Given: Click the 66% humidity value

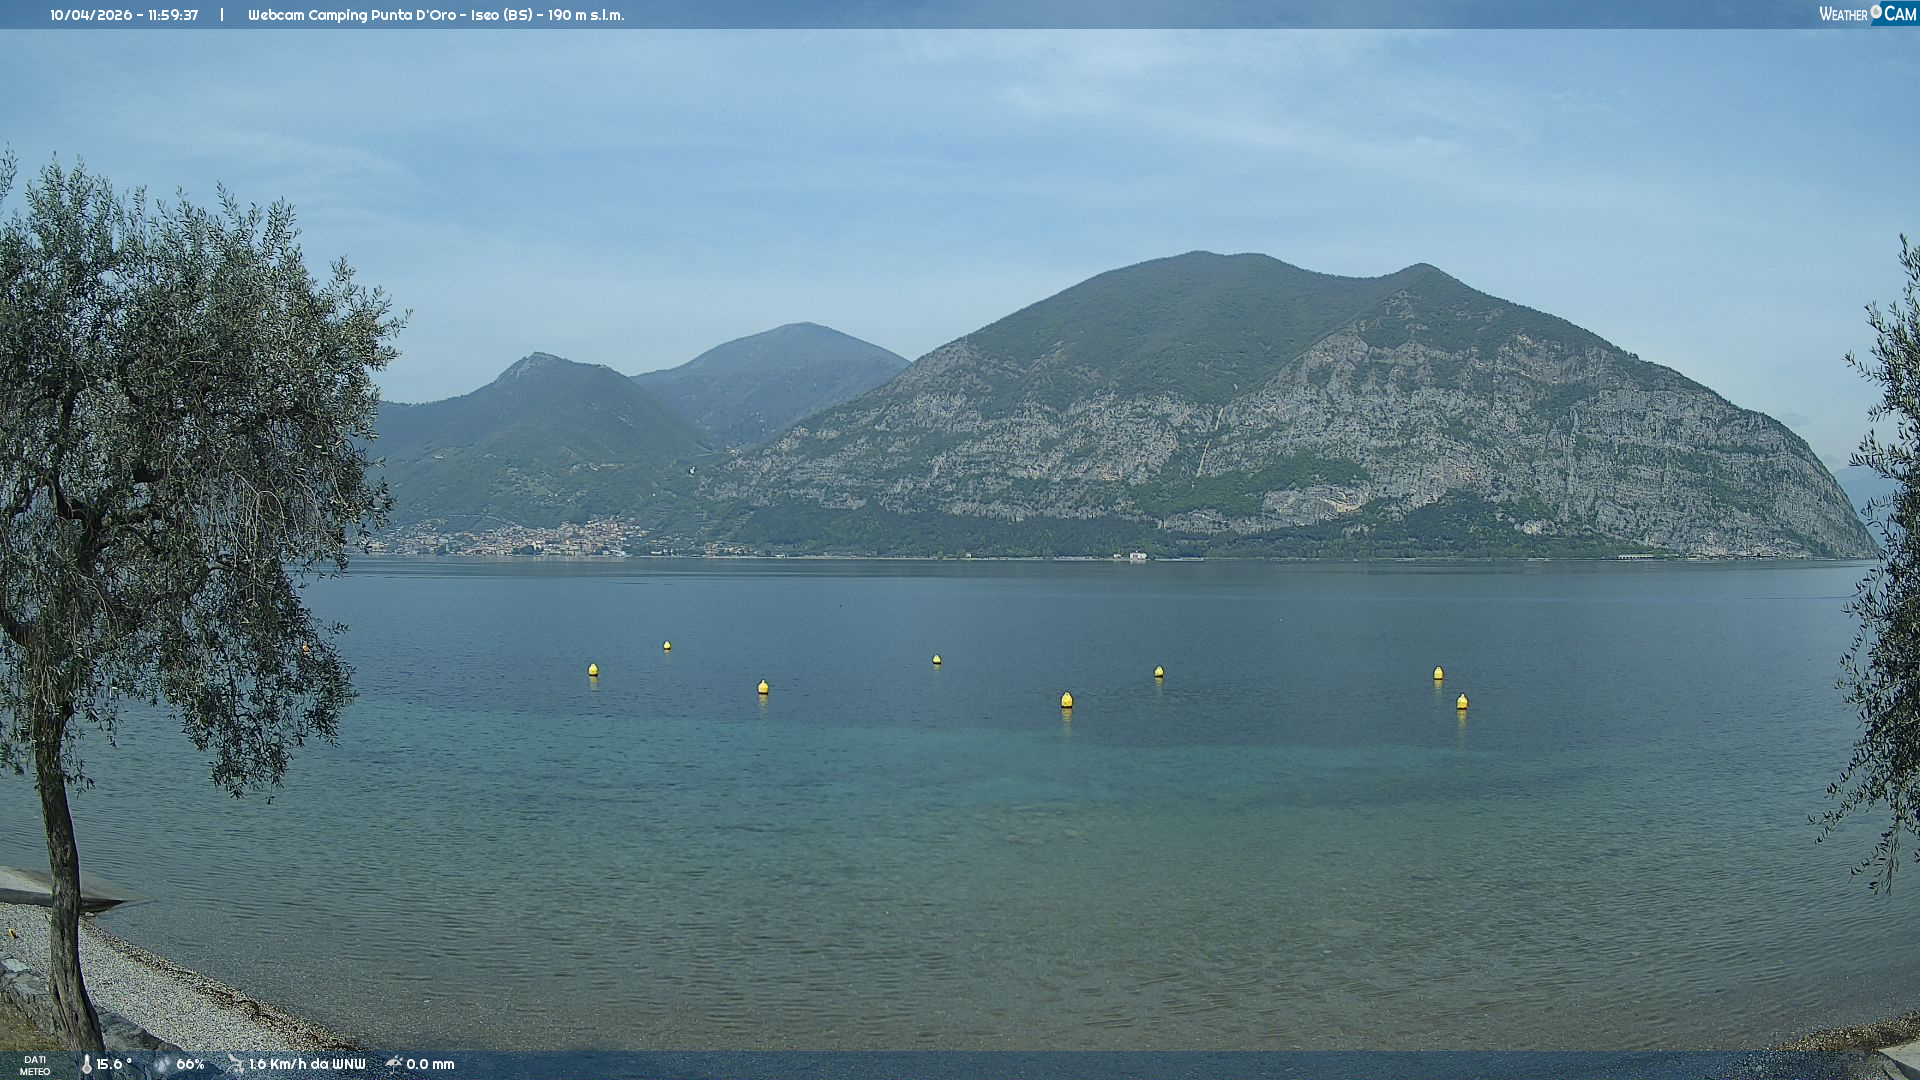Looking at the screenshot, I should (190, 1064).
